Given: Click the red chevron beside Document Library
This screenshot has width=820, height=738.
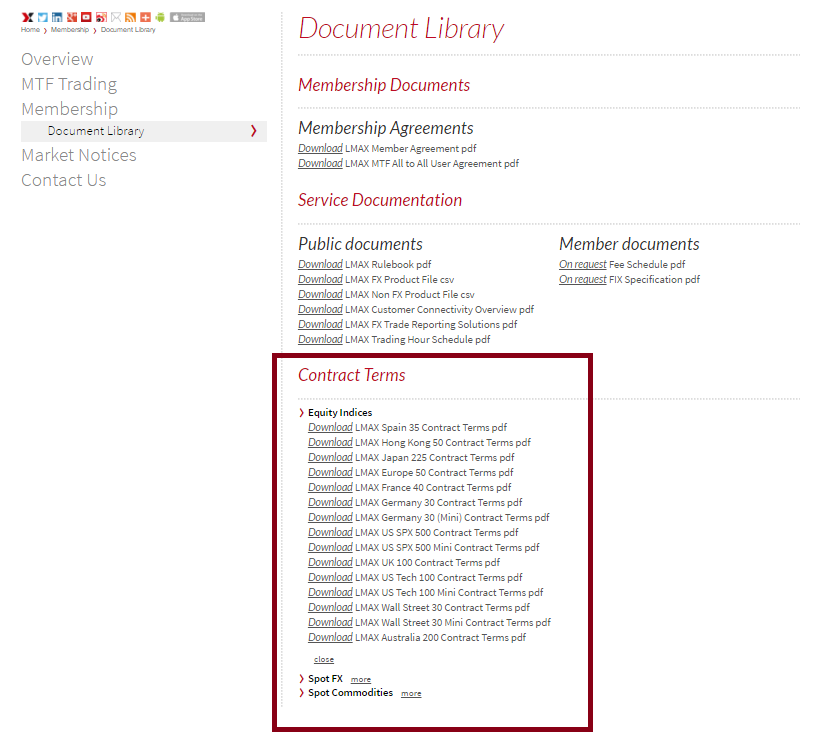Looking at the screenshot, I should click(254, 131).
